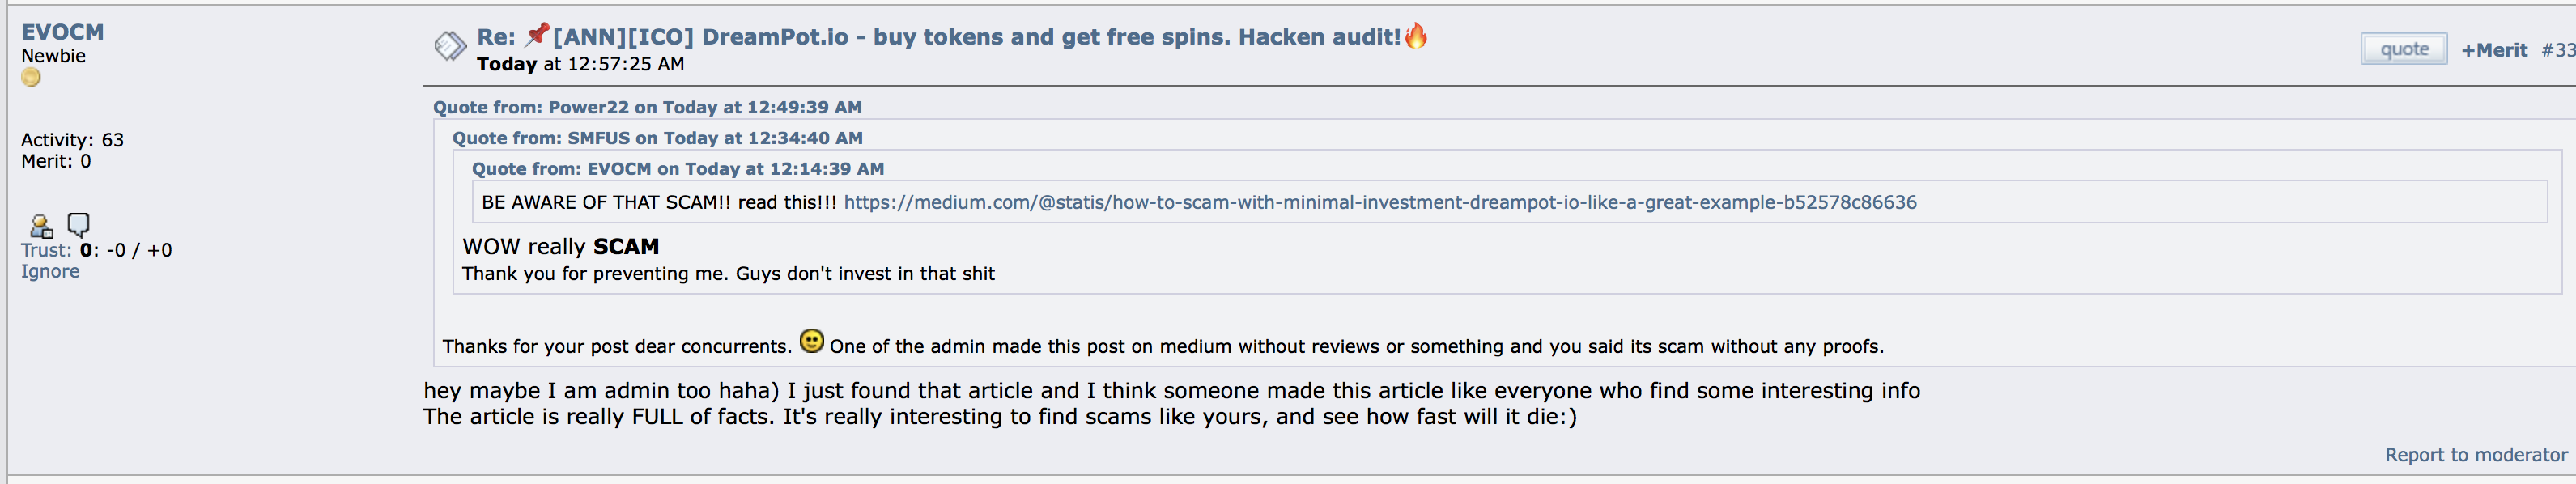Click the yellow smiley emoticon

coord(812,341)
